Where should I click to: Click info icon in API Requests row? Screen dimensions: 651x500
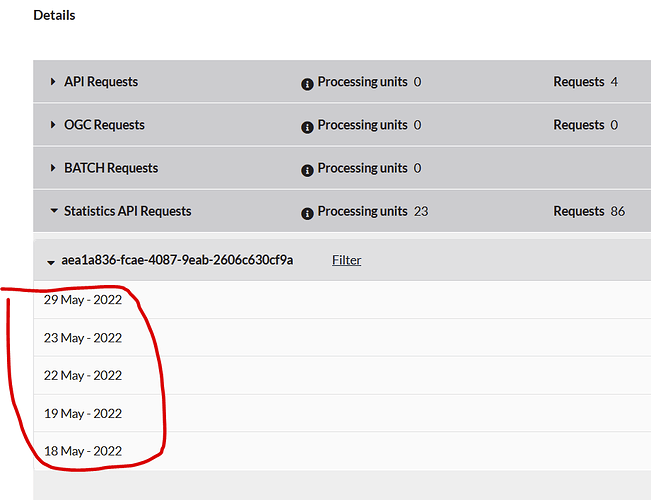(307, 84)
